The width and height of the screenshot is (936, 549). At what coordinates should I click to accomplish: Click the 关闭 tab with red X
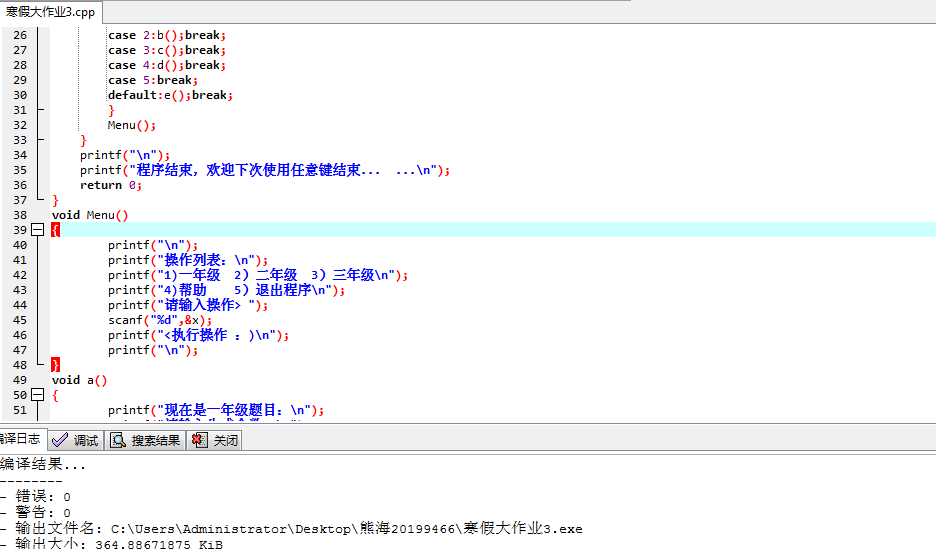pyautogui.click(x=215, y=440)
